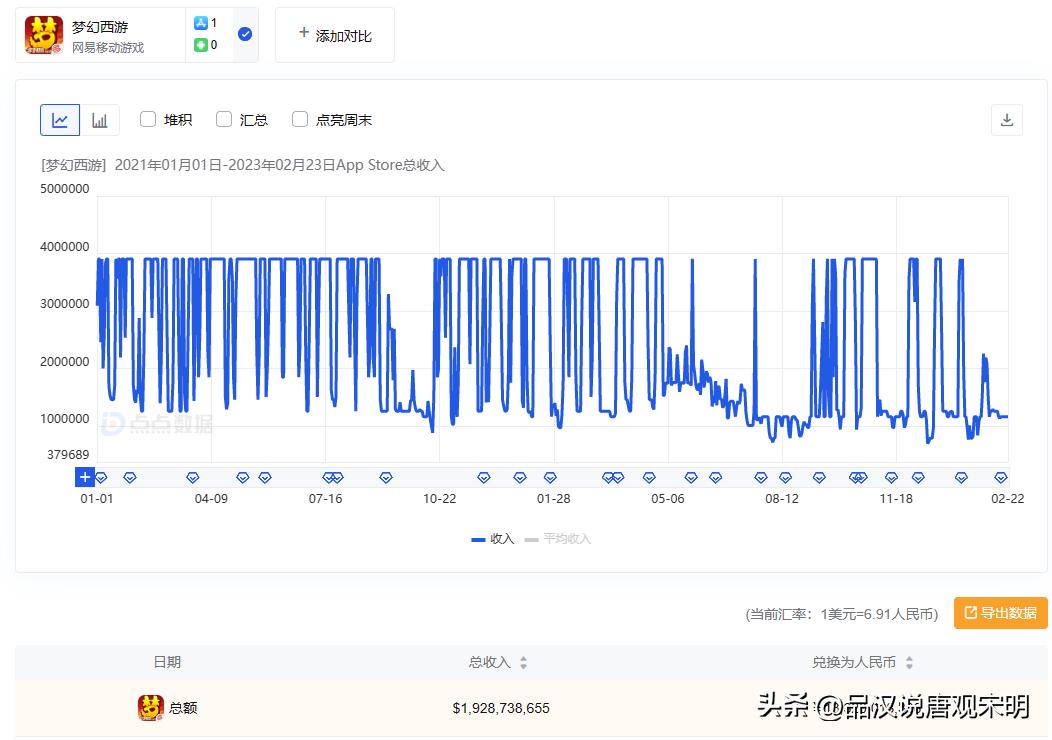The image size is (1052, 740).
Task: Click the 添加对比 comparison button
Action: pos(334,33)
